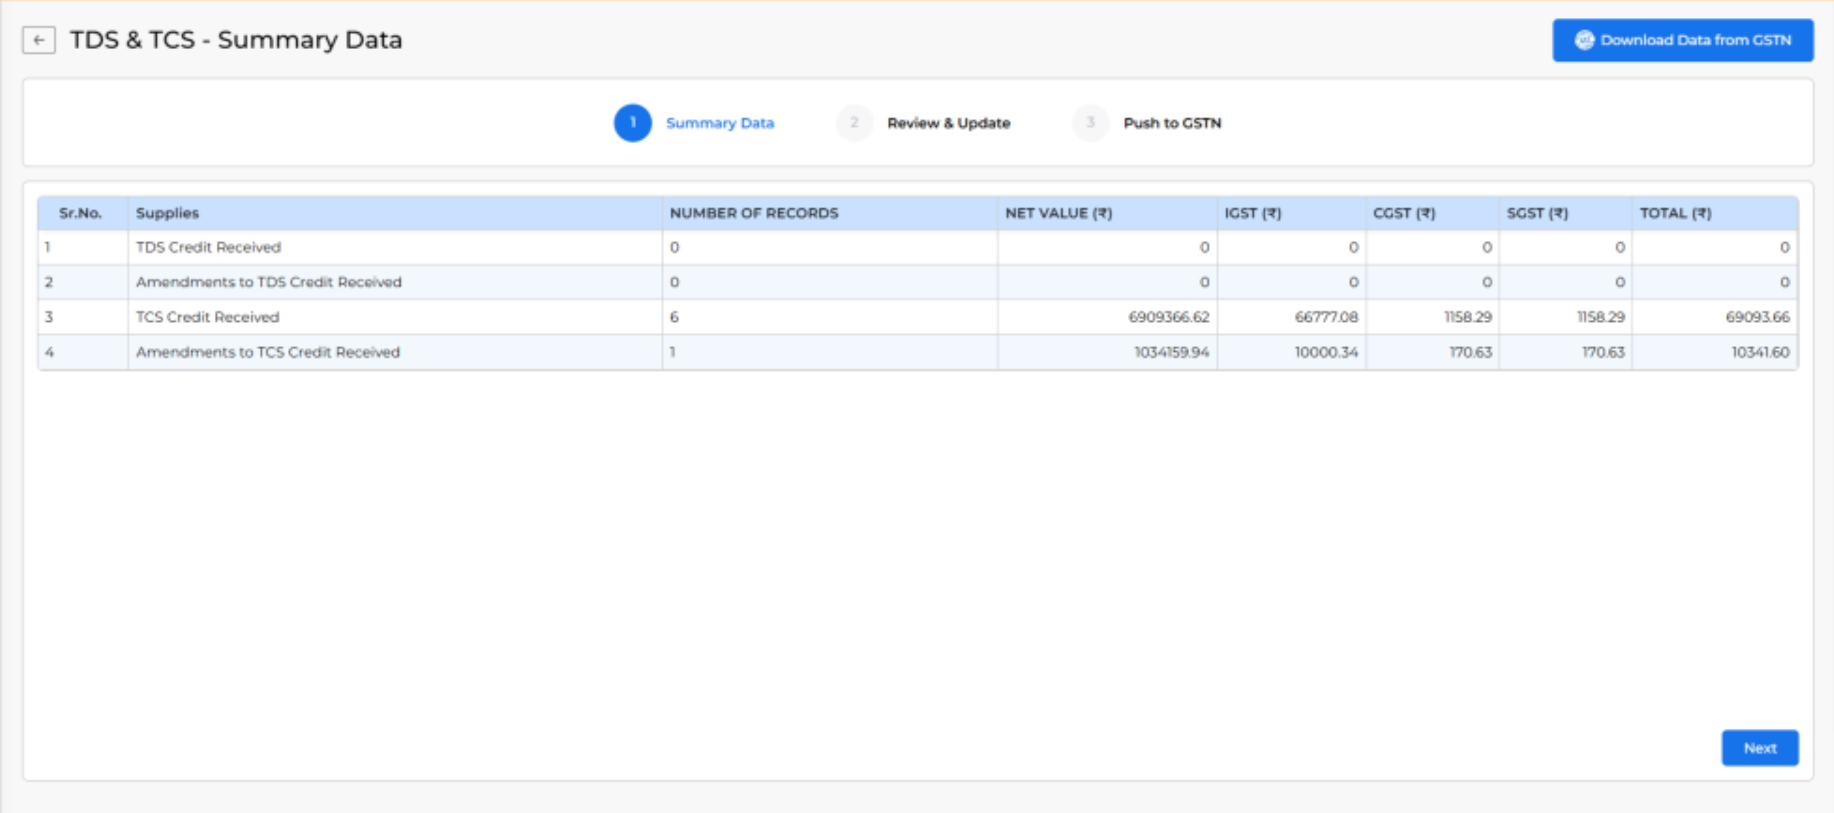Click the TOTAL column header
The image size is (1834, 813).
[x=1715, y=213]
